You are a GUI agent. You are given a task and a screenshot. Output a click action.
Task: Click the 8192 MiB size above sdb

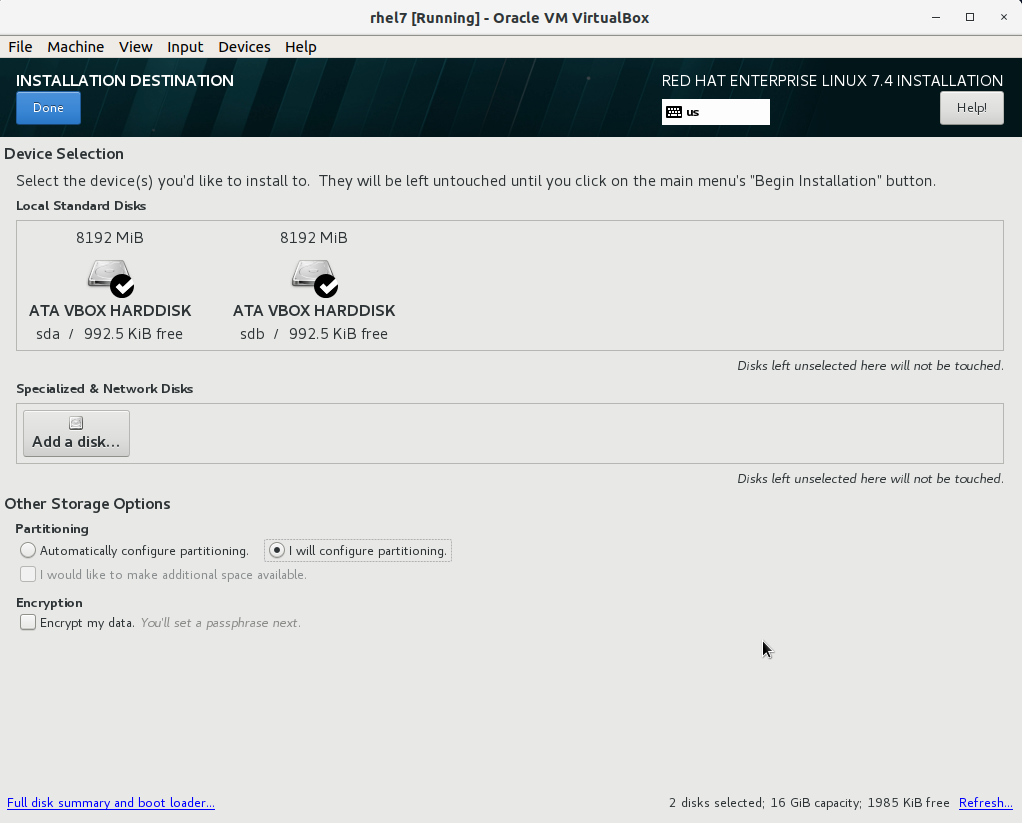tap(314, 238)
